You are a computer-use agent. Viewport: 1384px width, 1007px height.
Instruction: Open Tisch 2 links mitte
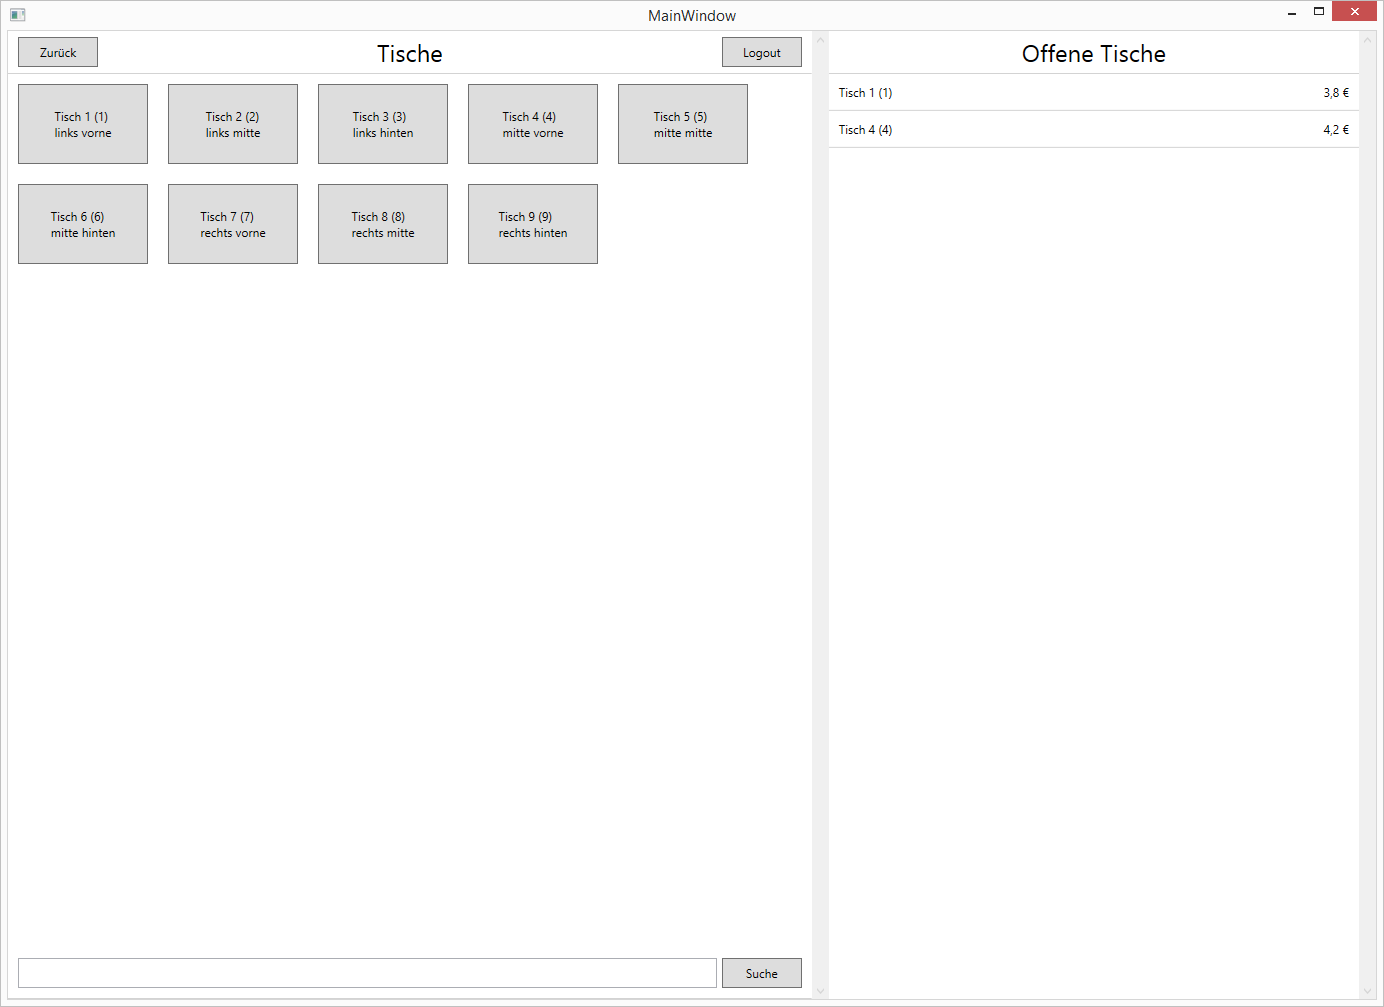[233, 124]
